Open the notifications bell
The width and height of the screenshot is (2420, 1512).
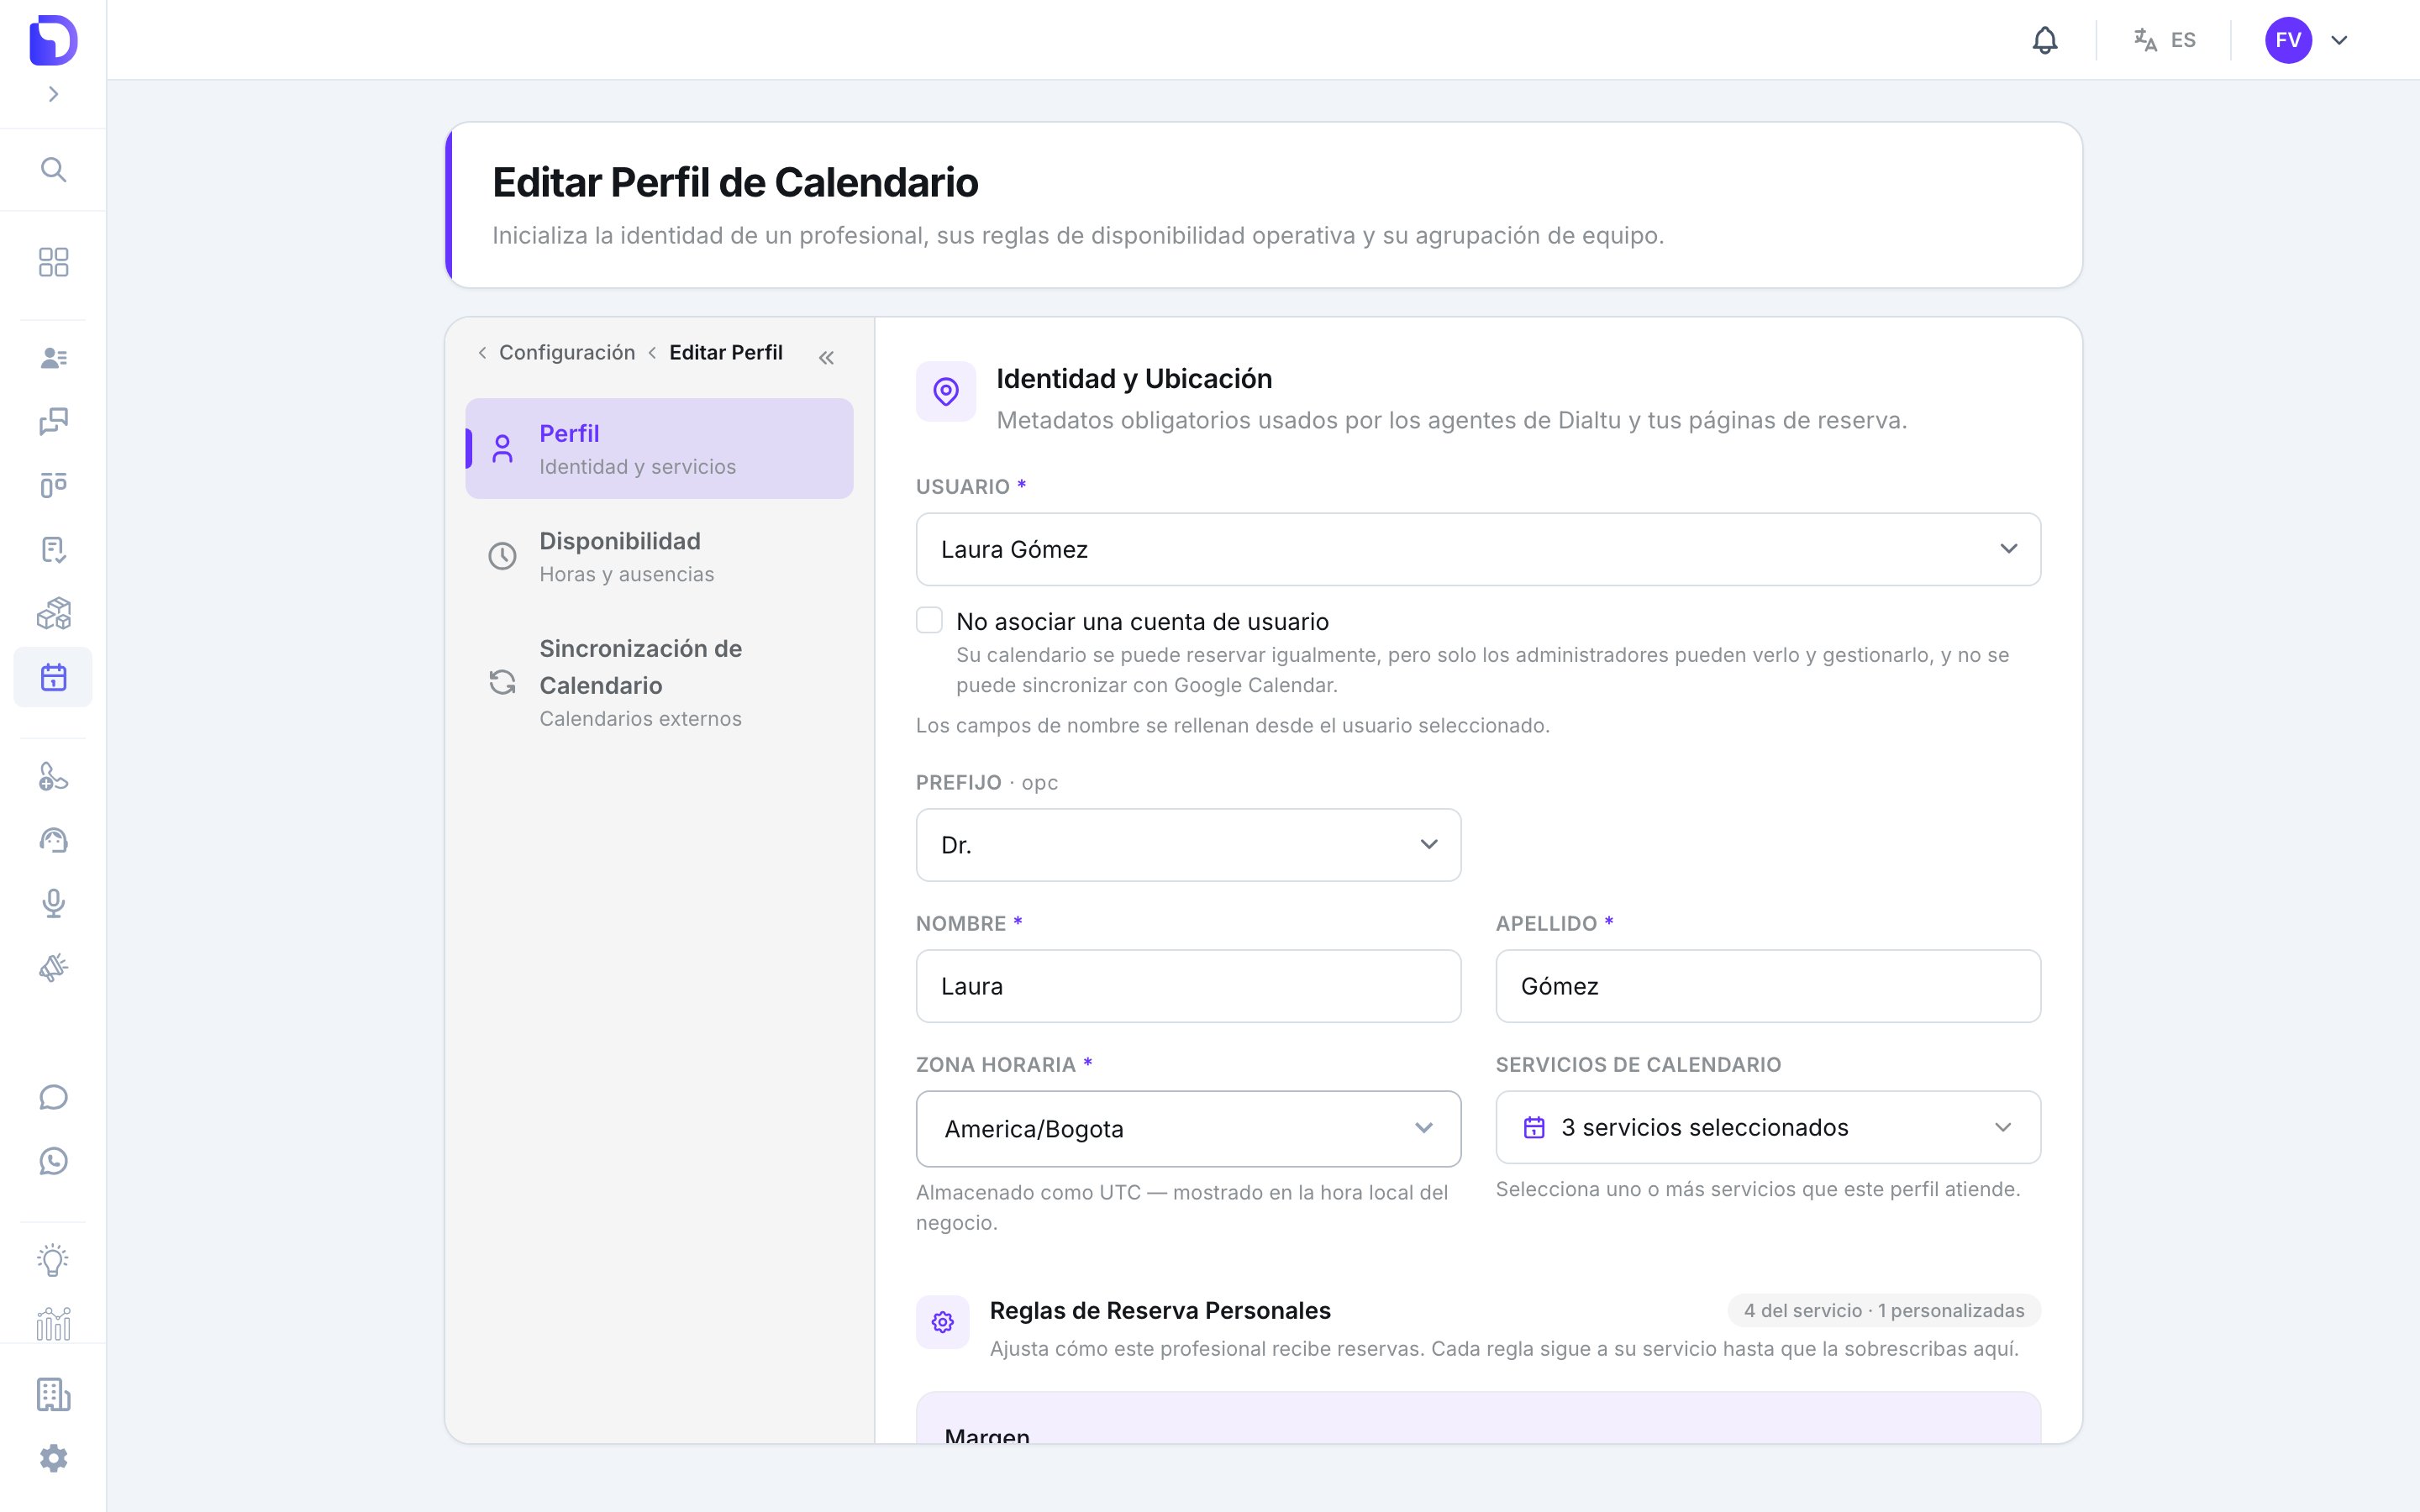click(2045, 40)
